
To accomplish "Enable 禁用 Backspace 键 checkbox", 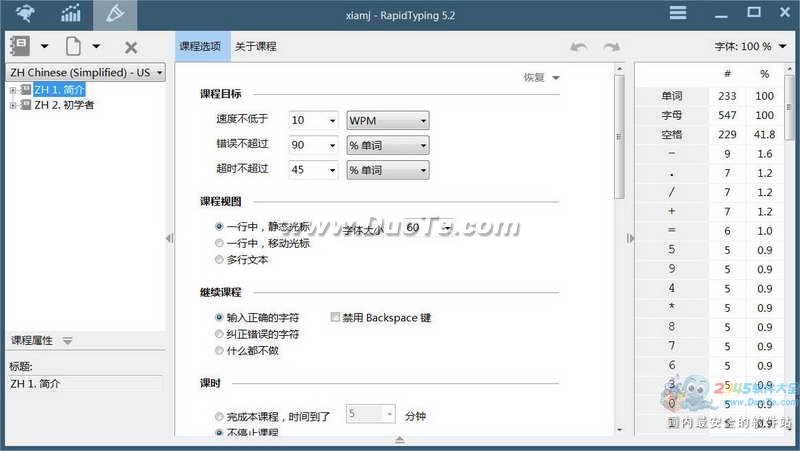I will [x=335, y=317].
